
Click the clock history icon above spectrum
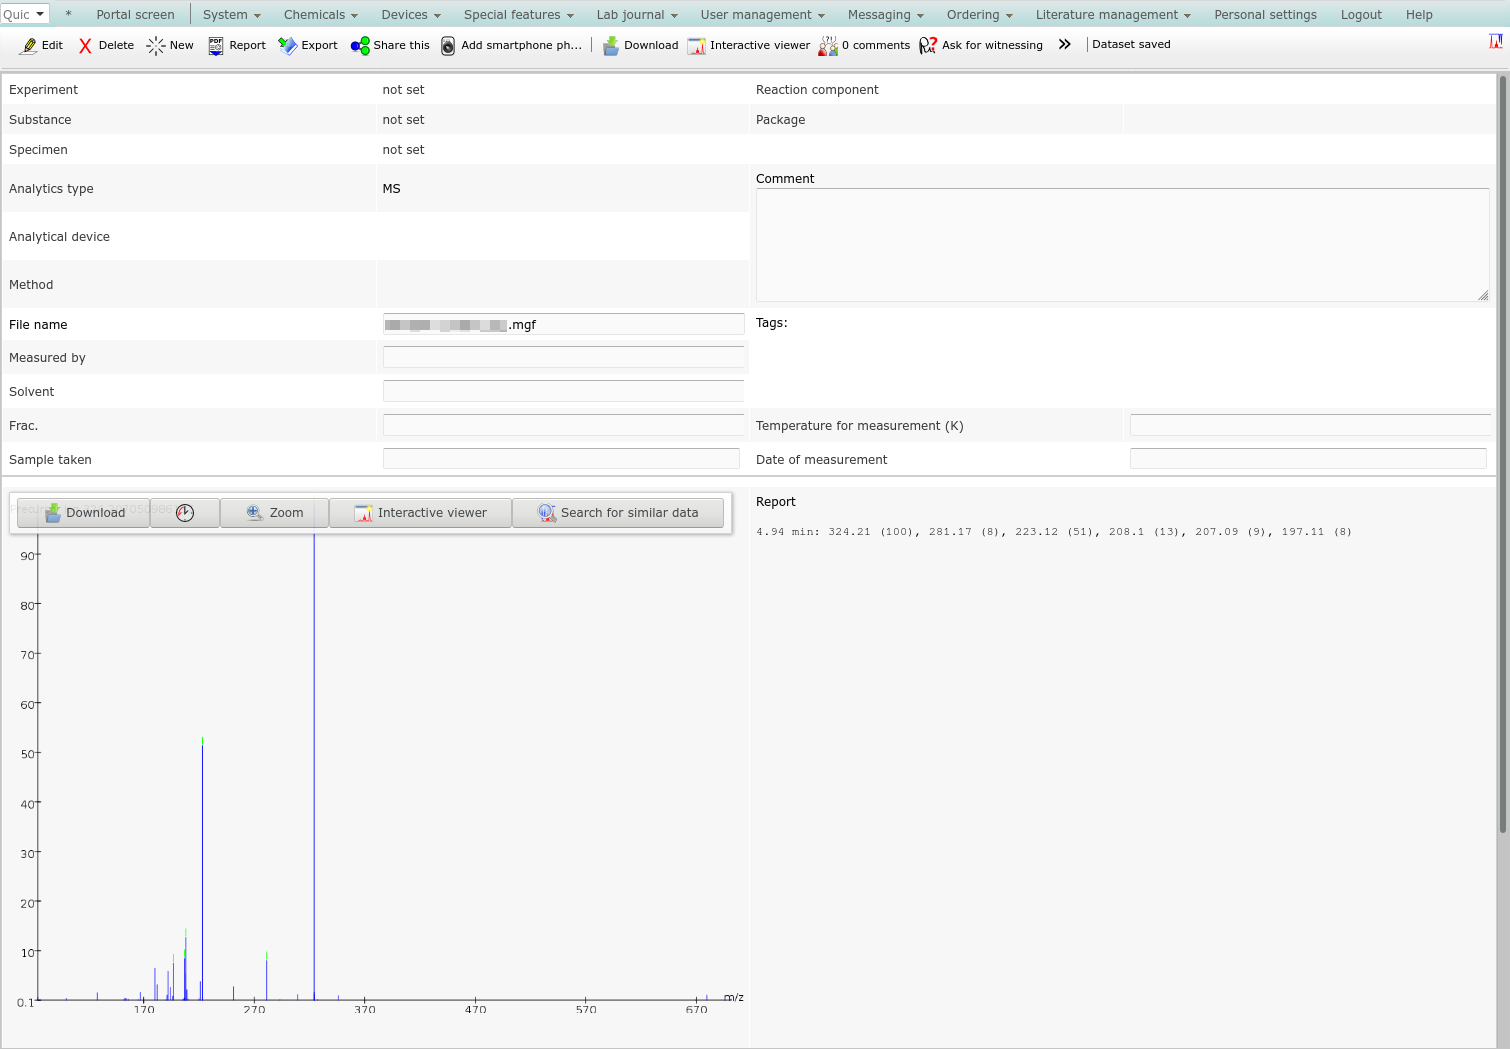pyautogui.click(x=185, y=513)
